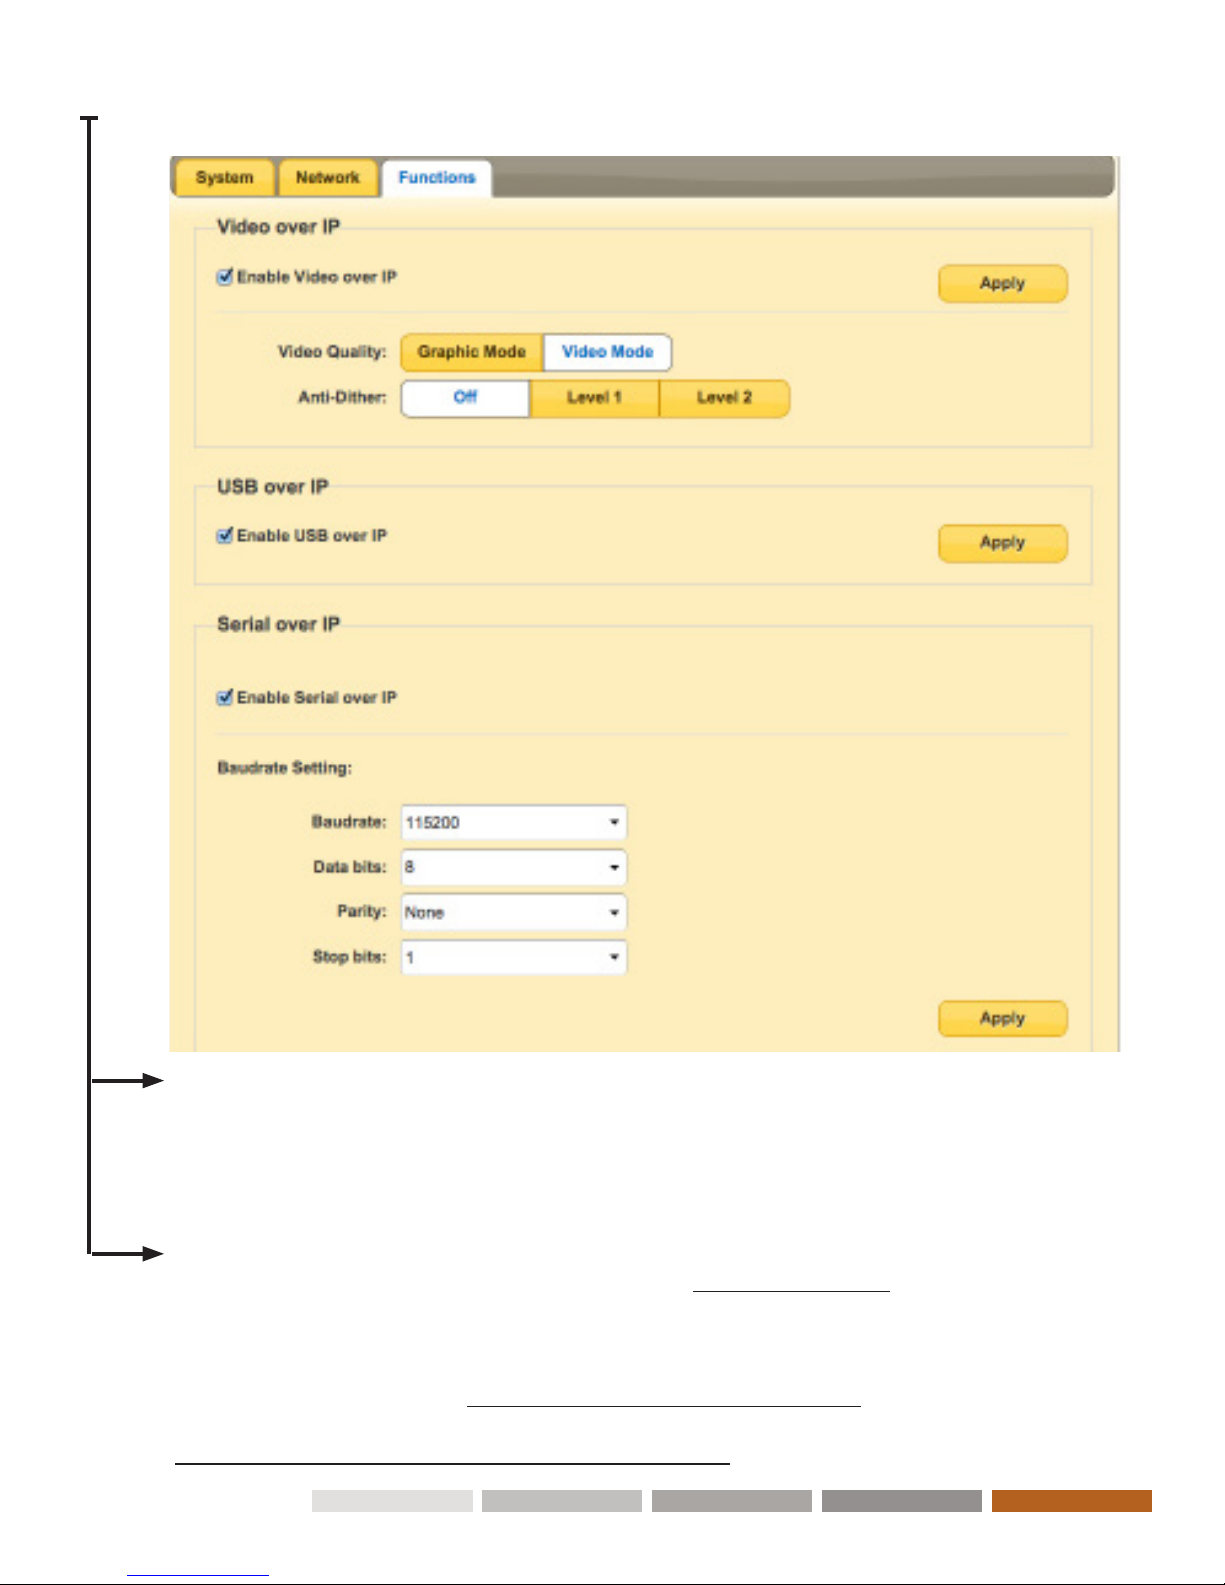Apply the Serial over IP settings
This screenshot has height=1585, width=1225.
pyautogui.click(x=1002, y=1018)
